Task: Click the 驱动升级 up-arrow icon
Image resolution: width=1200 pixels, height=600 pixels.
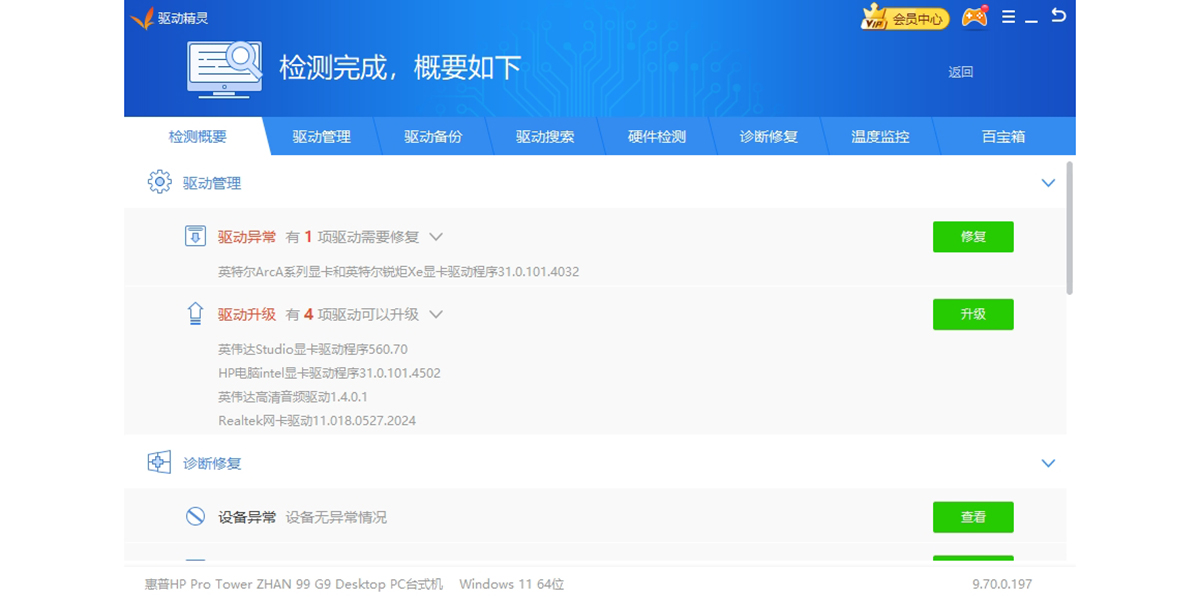Action: (x=195, y=314)
